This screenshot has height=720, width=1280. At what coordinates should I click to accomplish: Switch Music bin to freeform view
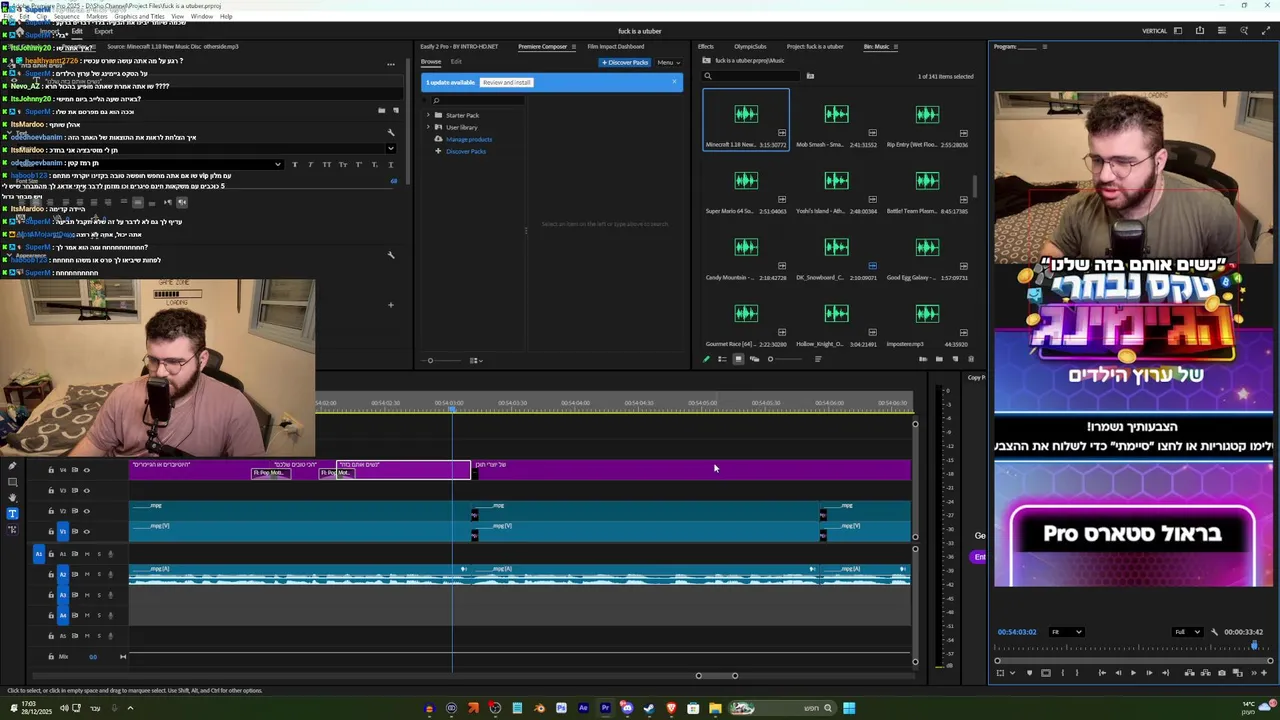pos(754,359)
